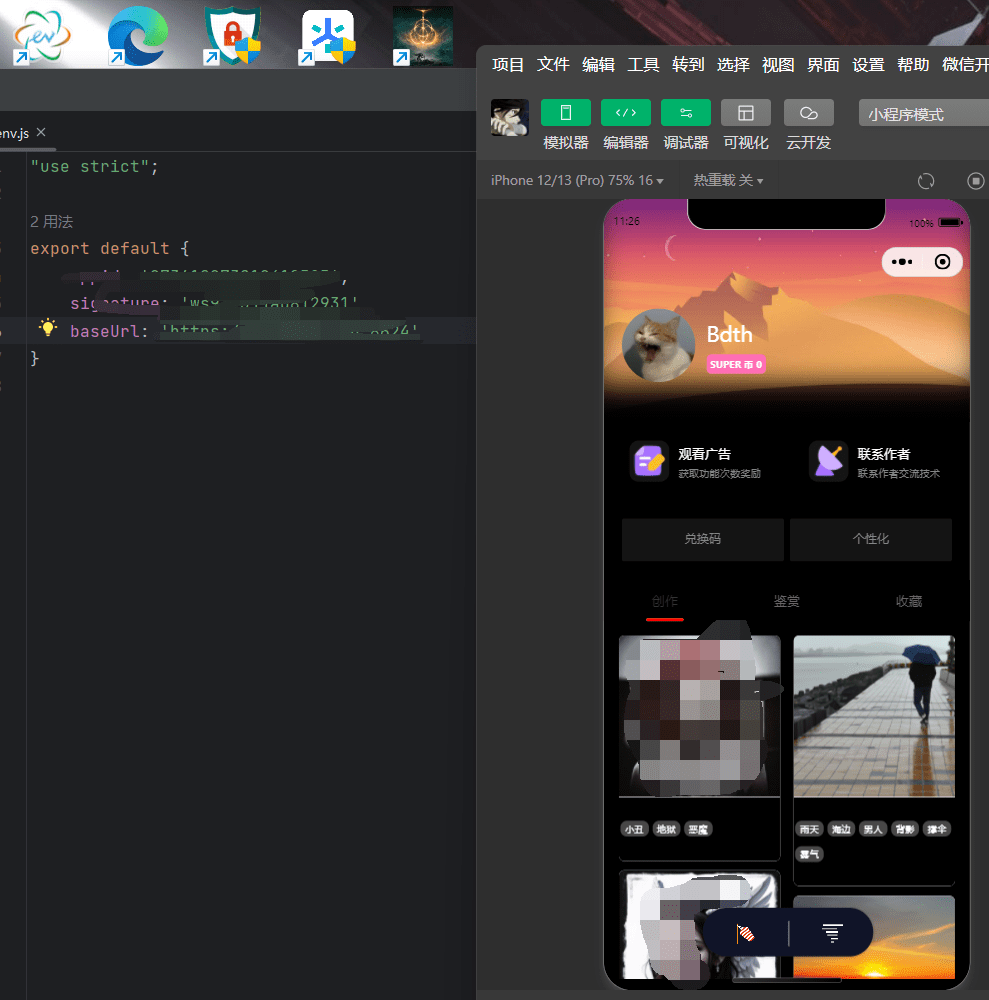Toggle the 调试器 debugger panel button
Viewport: 989px width, 1000px height.
(x=685, y=113)
